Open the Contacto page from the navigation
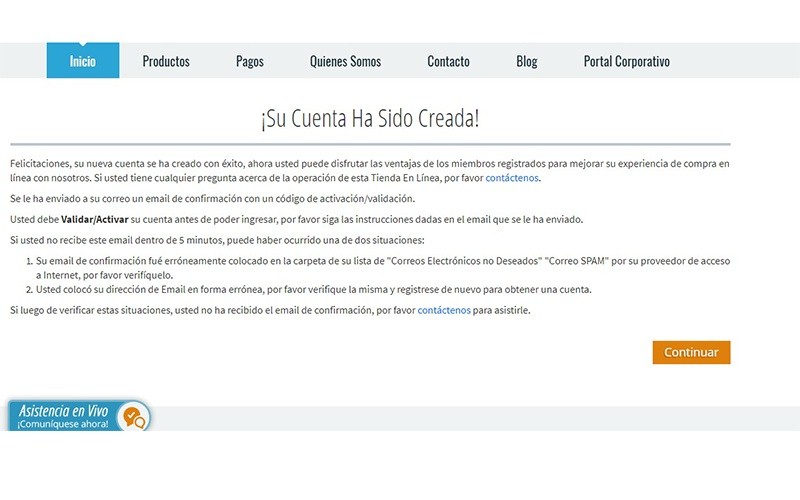The width and height of the screenshot is (800, 500). coord(448,61)
